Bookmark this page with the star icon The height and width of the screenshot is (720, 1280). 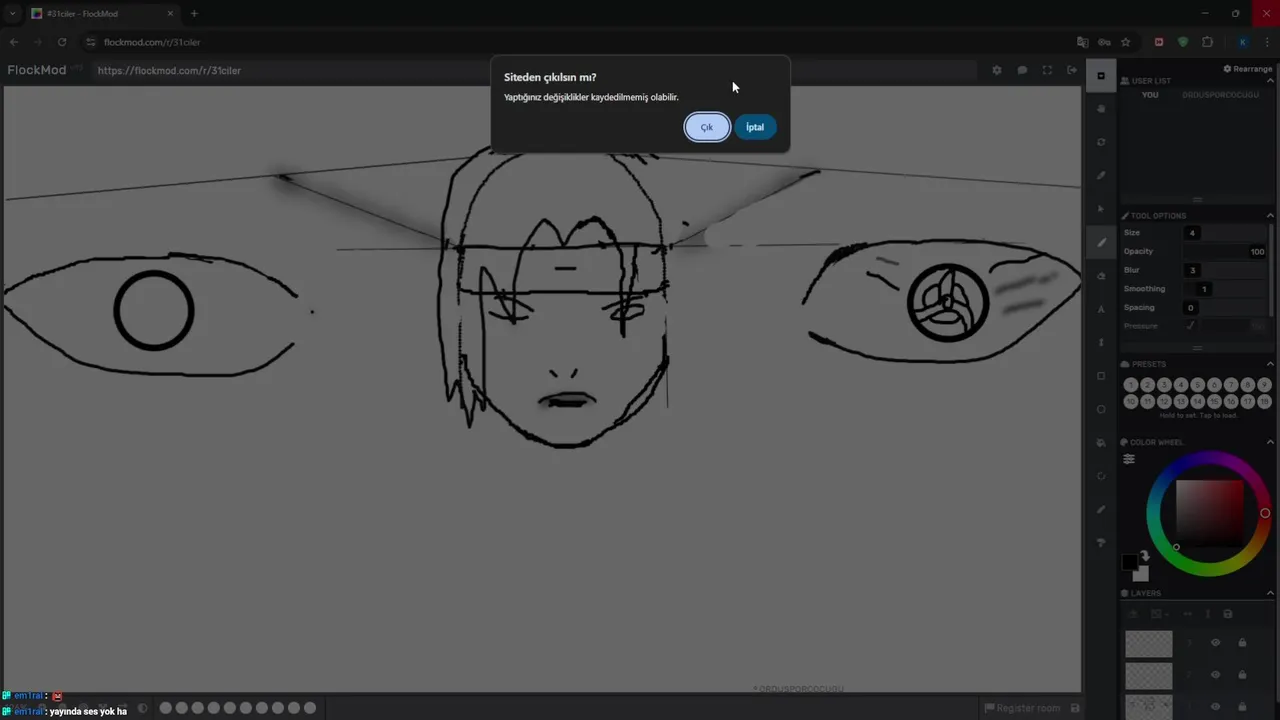click(x=1125, y=42)
